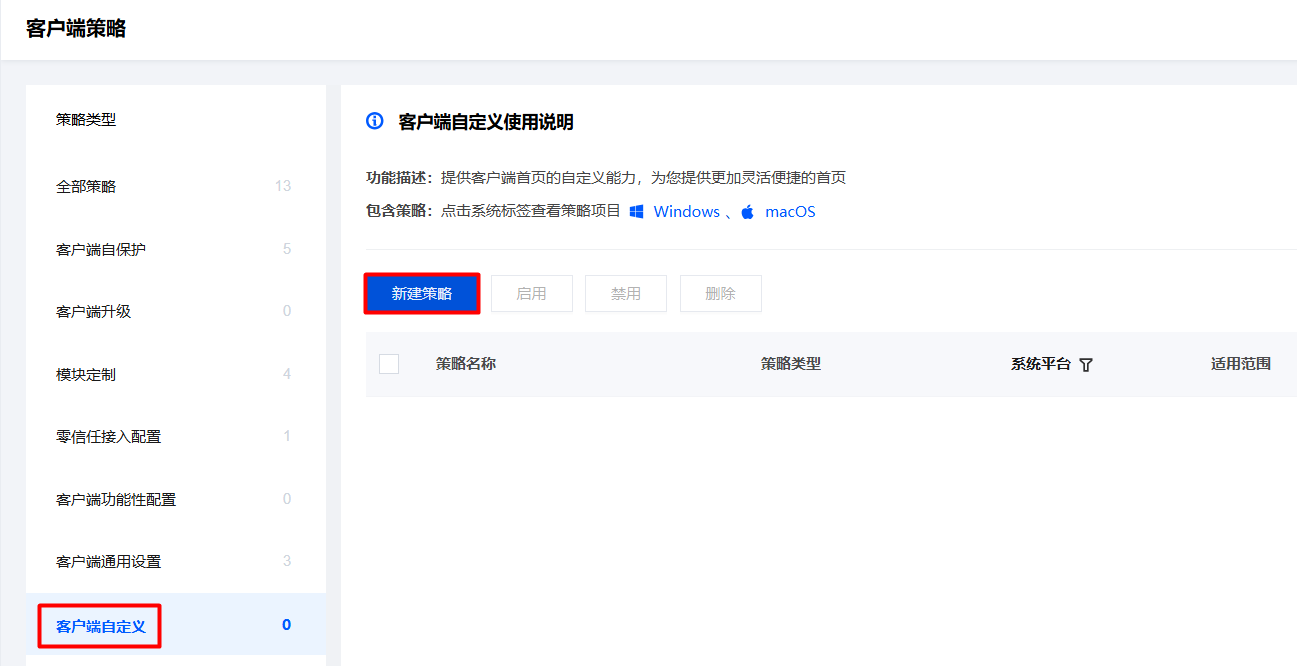Image resolution: width=1297 pixels, height=666 pixels.
Task: Click count 13 beside 全部策略
Action: coord(283,186)
